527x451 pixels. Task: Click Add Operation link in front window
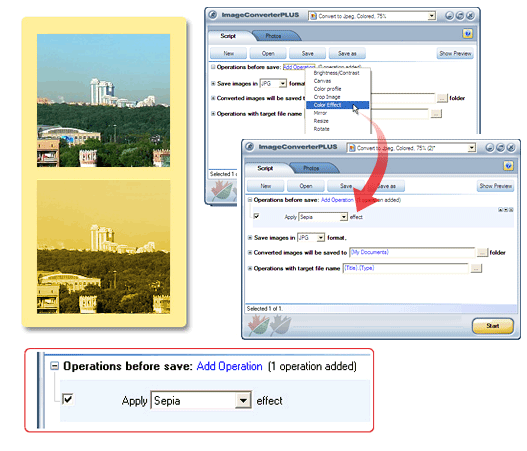point(337,200)
